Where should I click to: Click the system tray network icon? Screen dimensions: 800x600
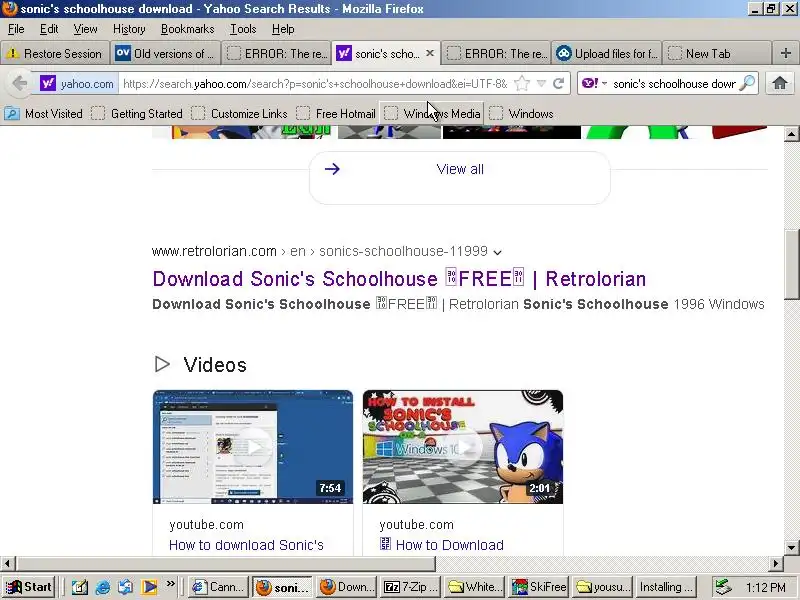tap(722, 587)
